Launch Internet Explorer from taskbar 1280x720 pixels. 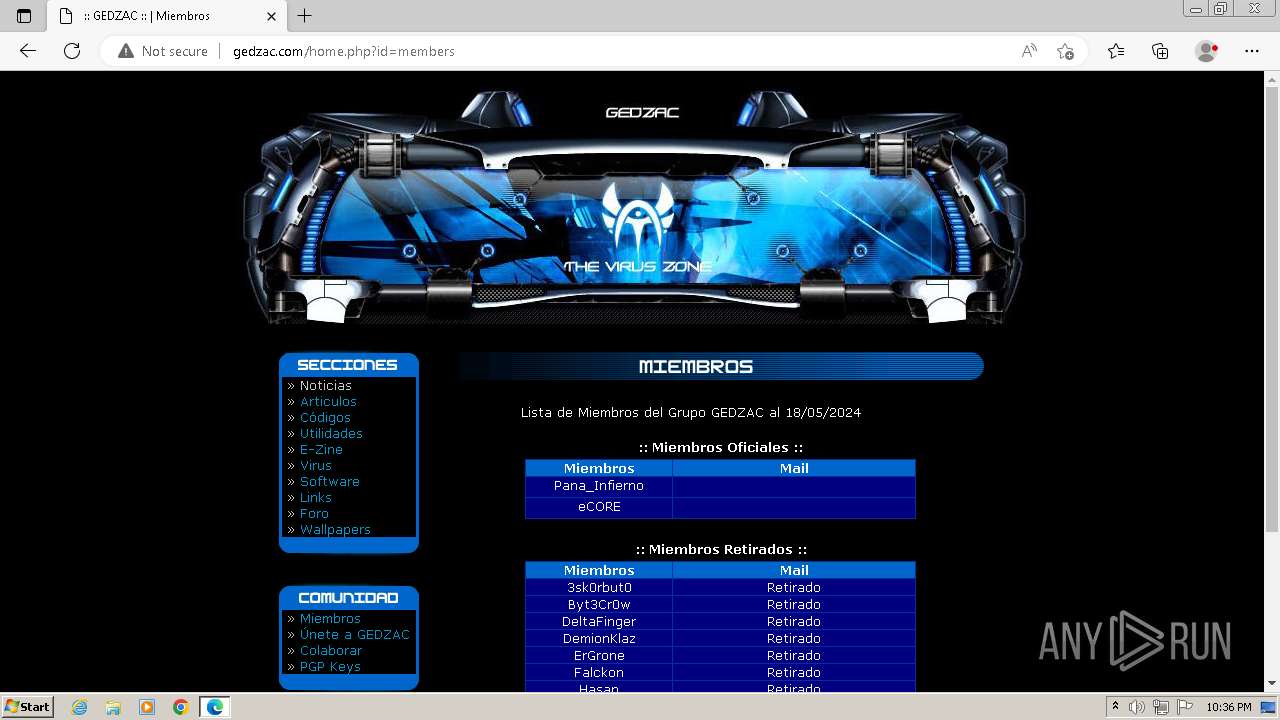(x=80, y=707)
